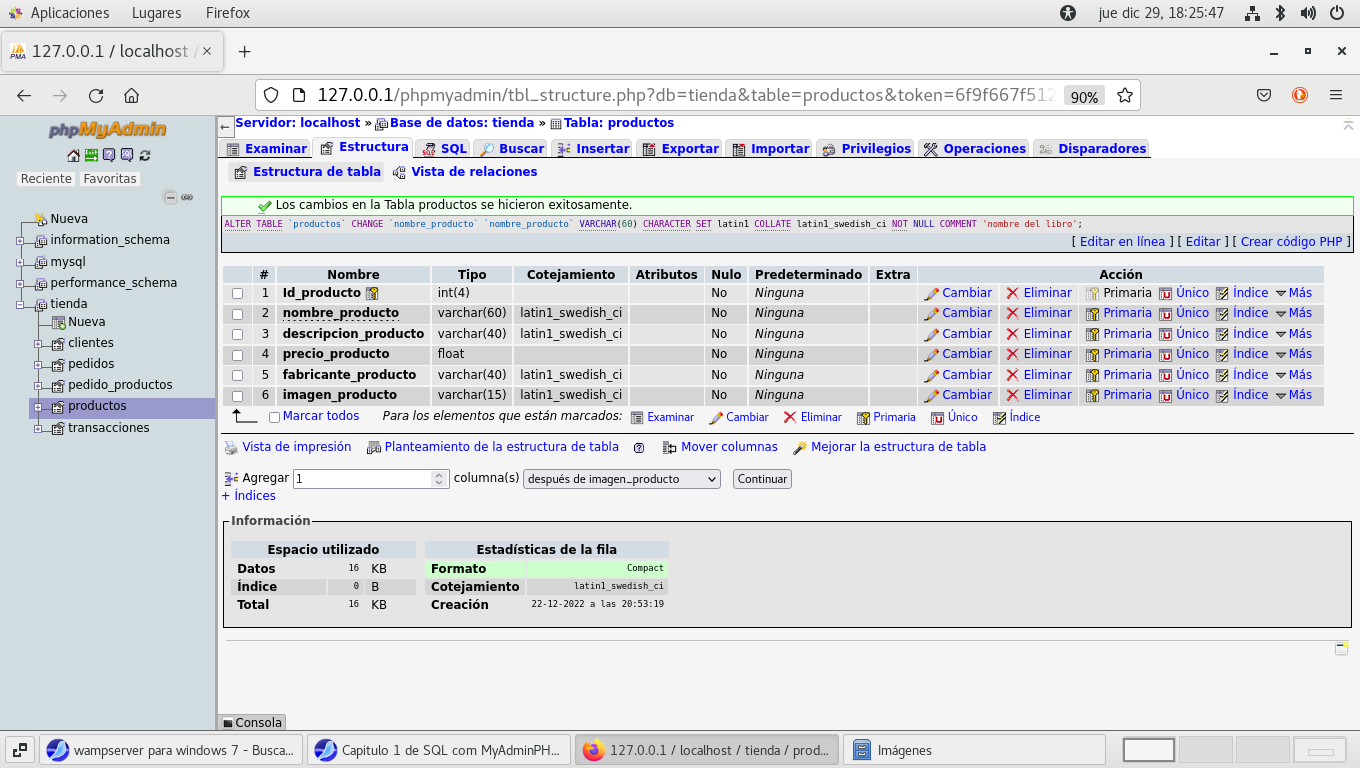The width and height of the screenshot is (1360, 768).
Task: Click the red X Eliminar icon for precio_producto
Action: 1012,354
